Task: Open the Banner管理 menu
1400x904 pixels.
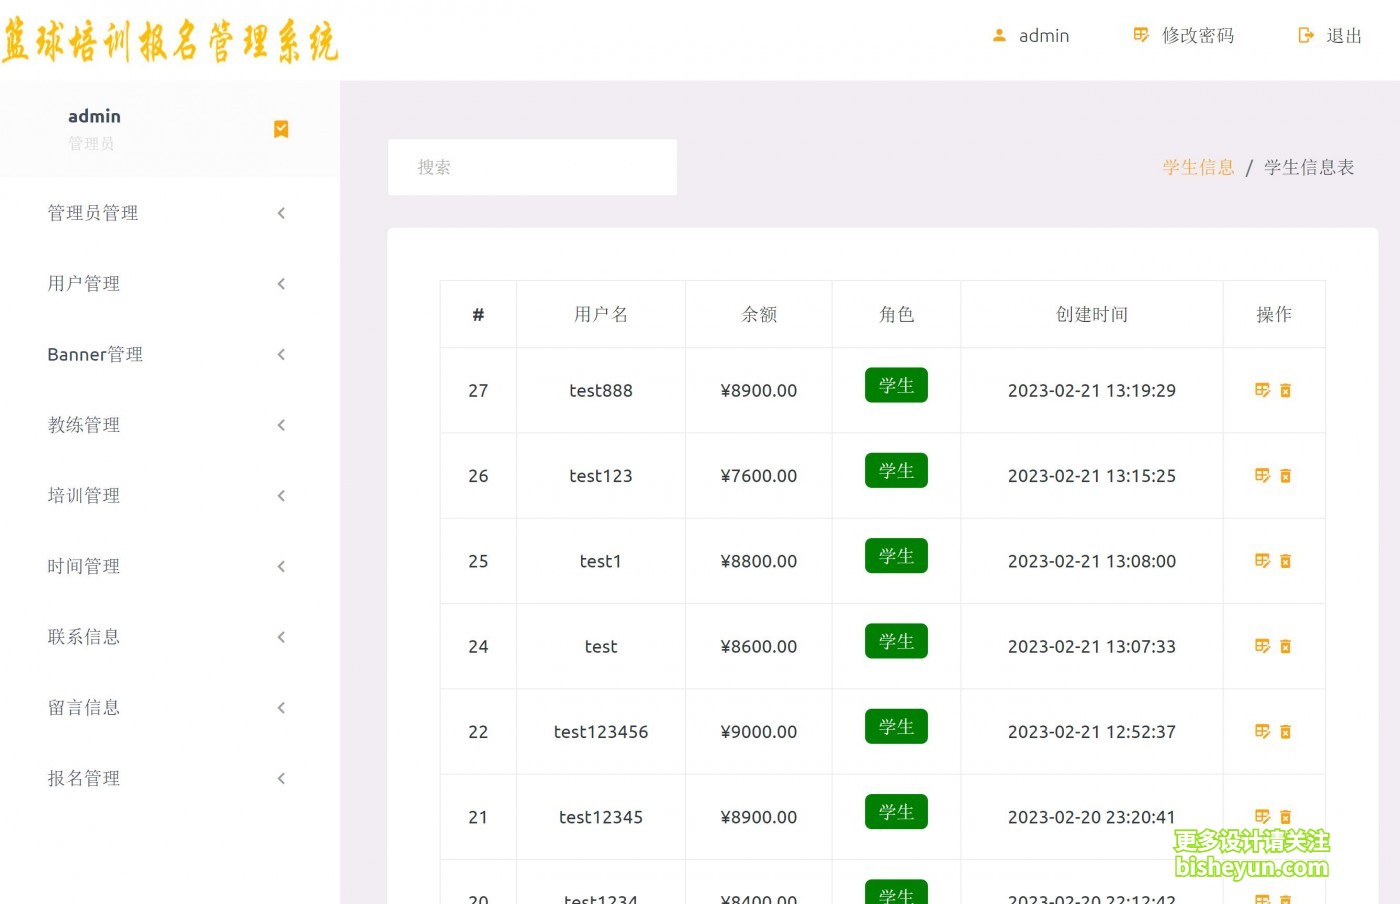Action: point(95,354)
